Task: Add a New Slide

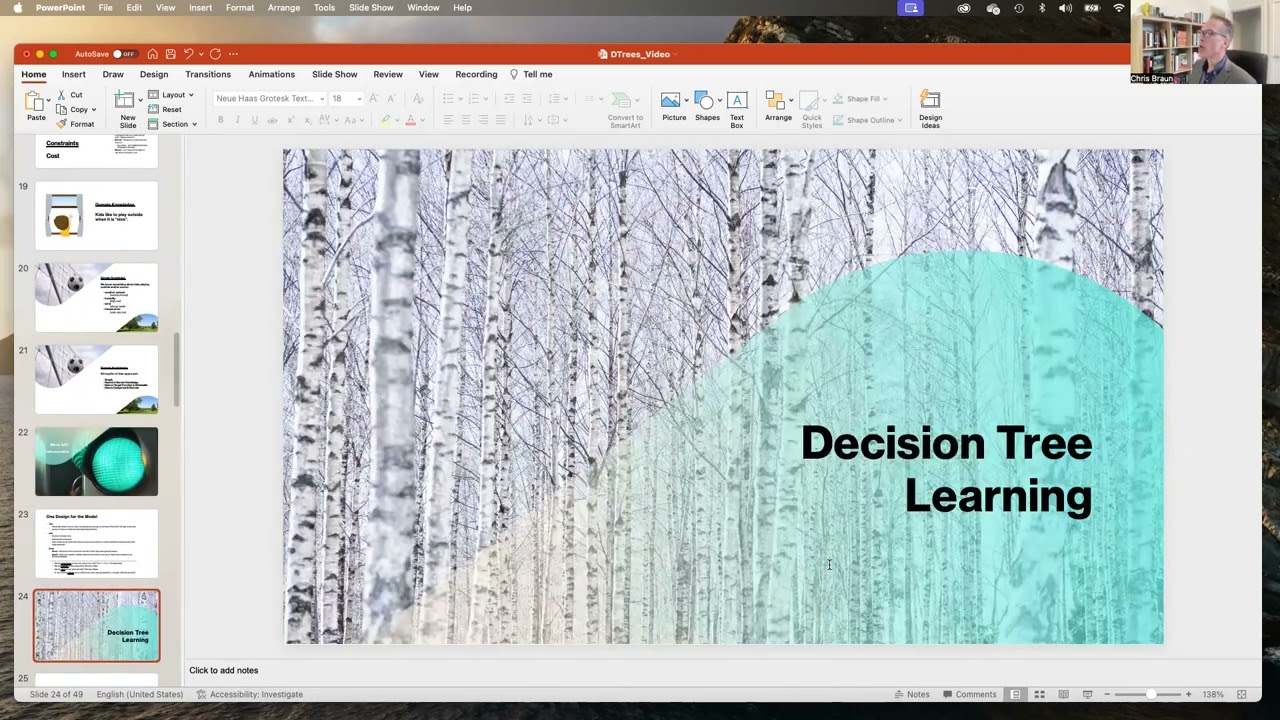Action: 127,107
